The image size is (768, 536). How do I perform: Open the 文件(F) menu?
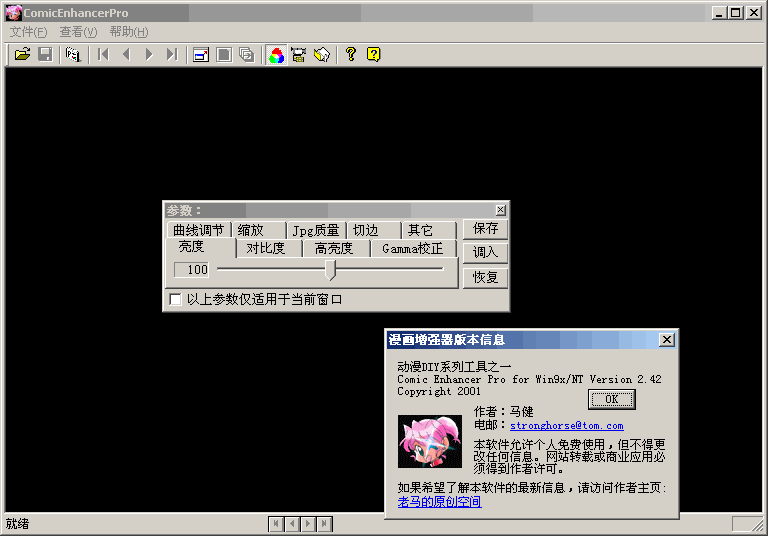(x=28, y=32)
